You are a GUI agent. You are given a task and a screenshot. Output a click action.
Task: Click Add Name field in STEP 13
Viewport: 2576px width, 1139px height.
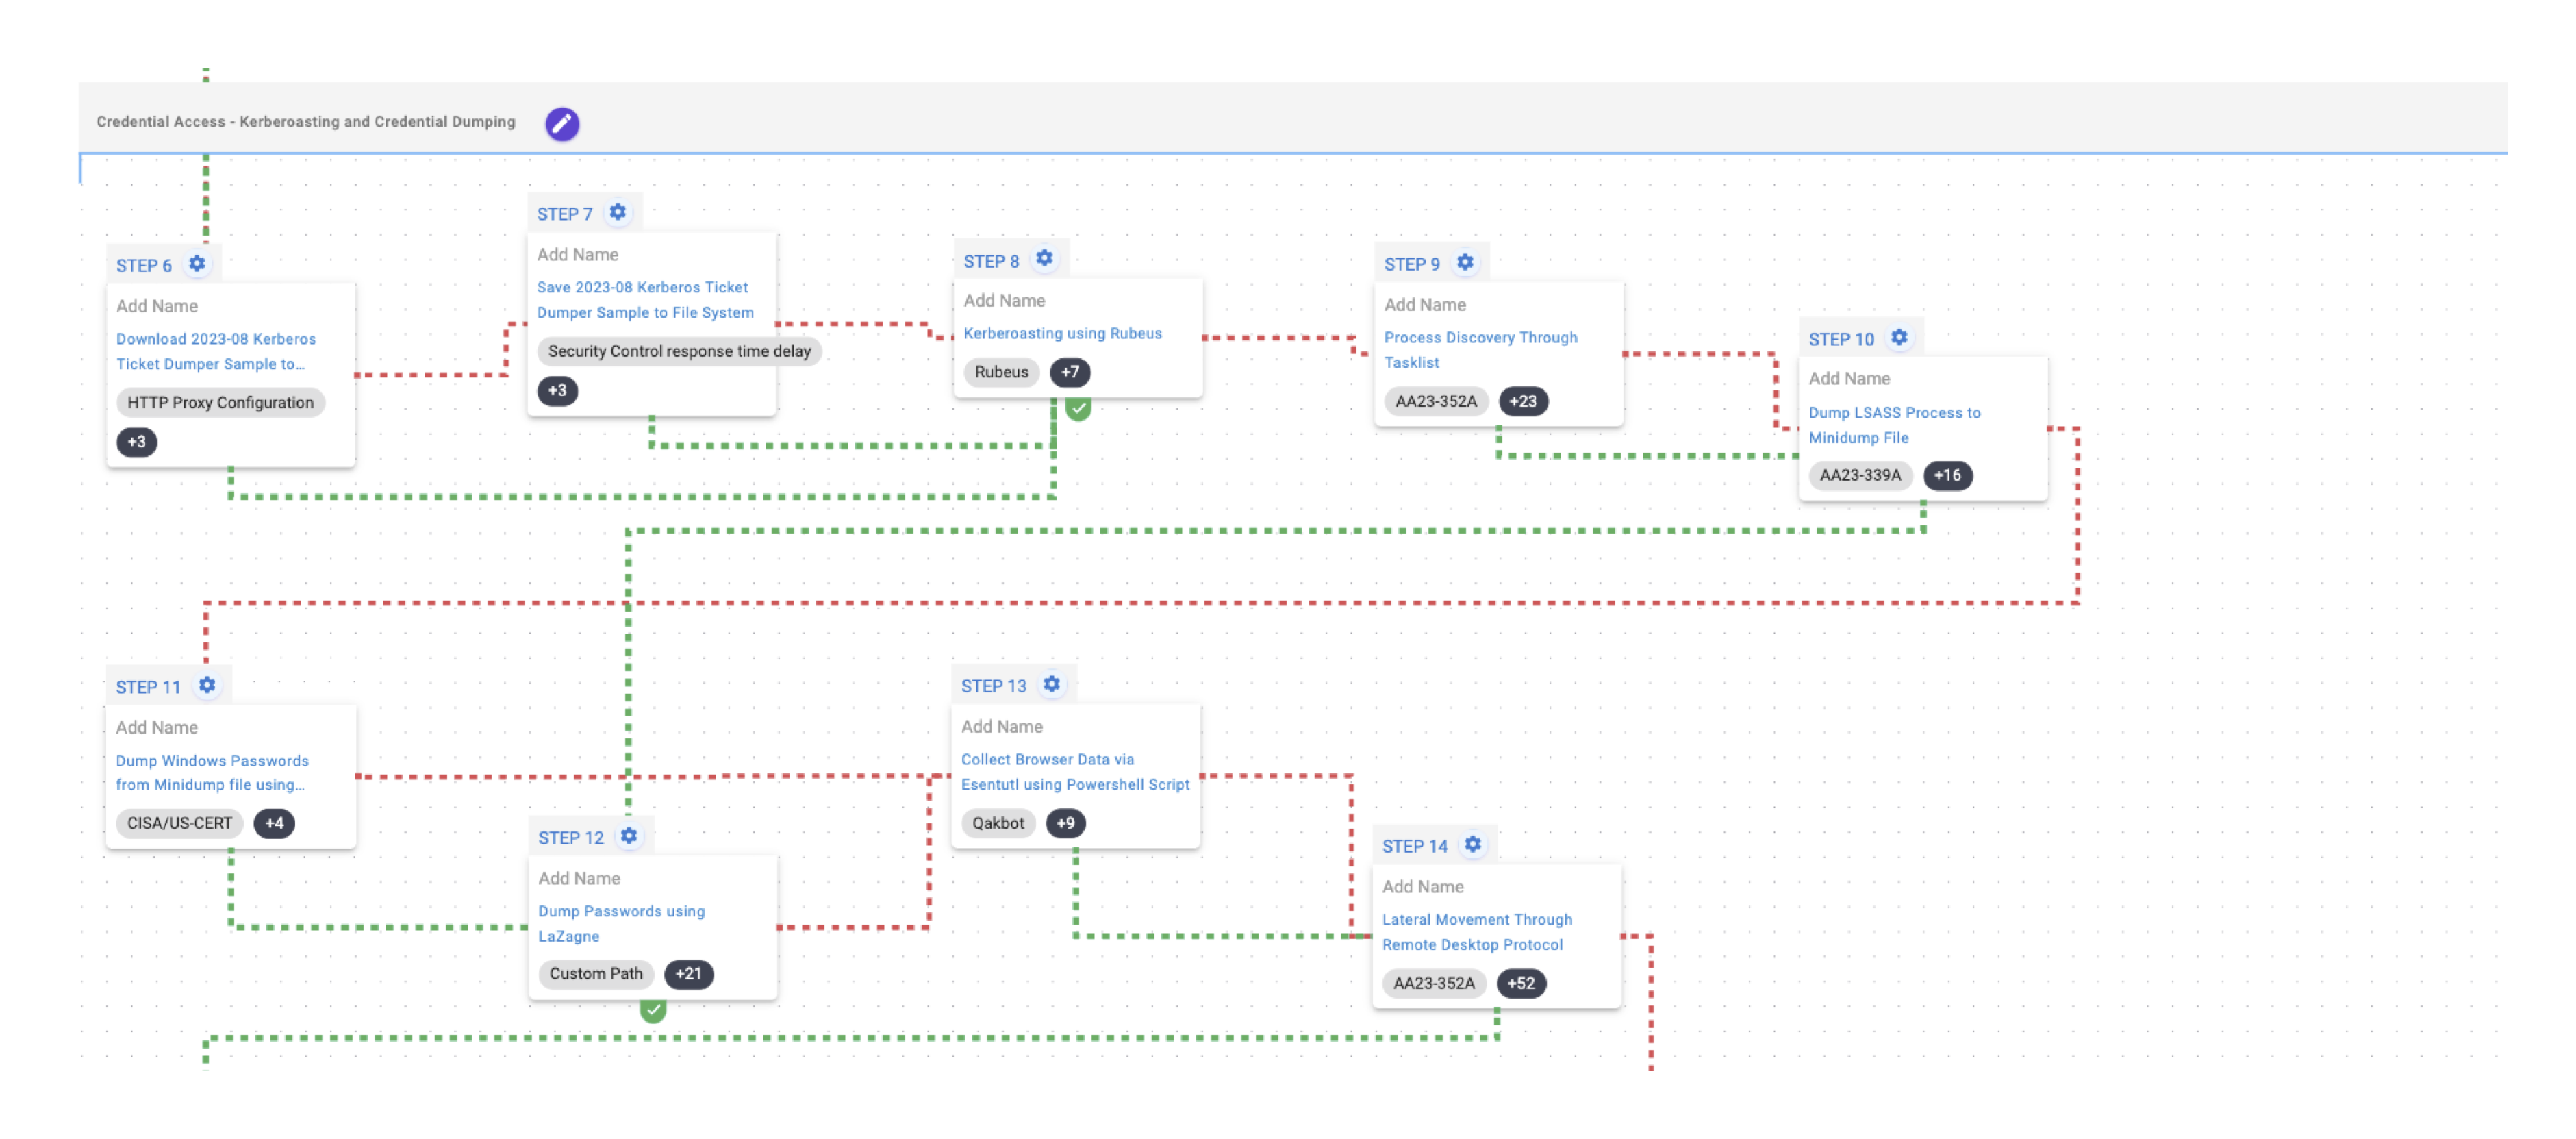click(x=1002, y=726)
